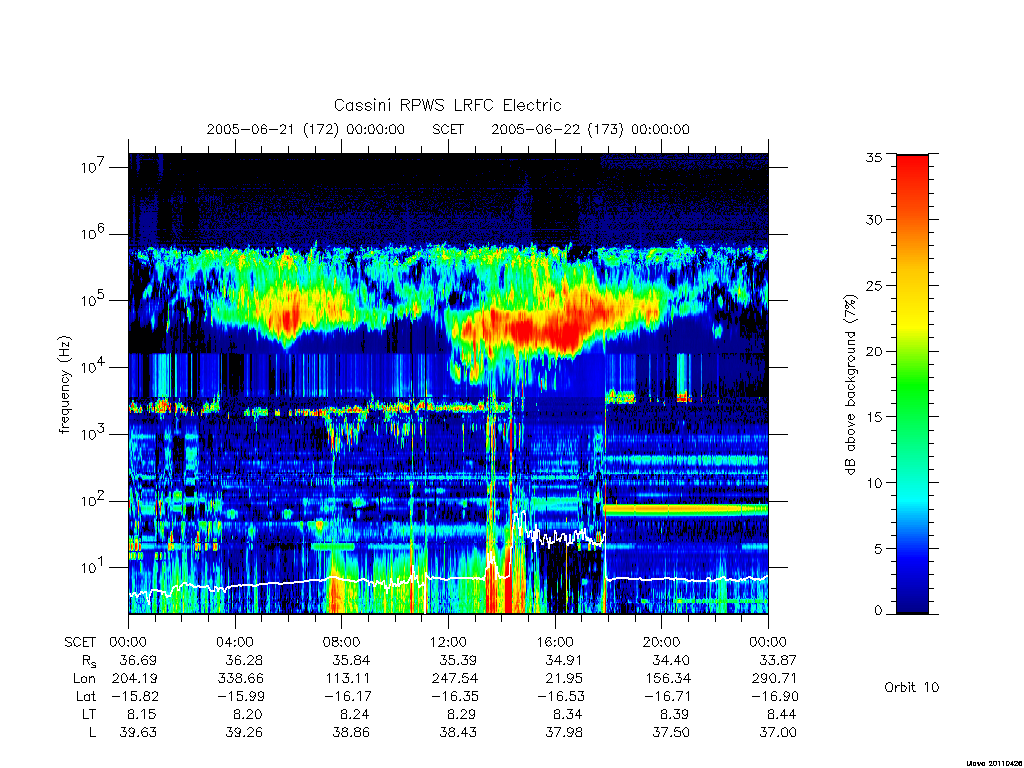Image resolution: width=1024 pixels, height=768 pixels.
Task: Select the Rs value '33.87'
Action: (x=778, y=660)
